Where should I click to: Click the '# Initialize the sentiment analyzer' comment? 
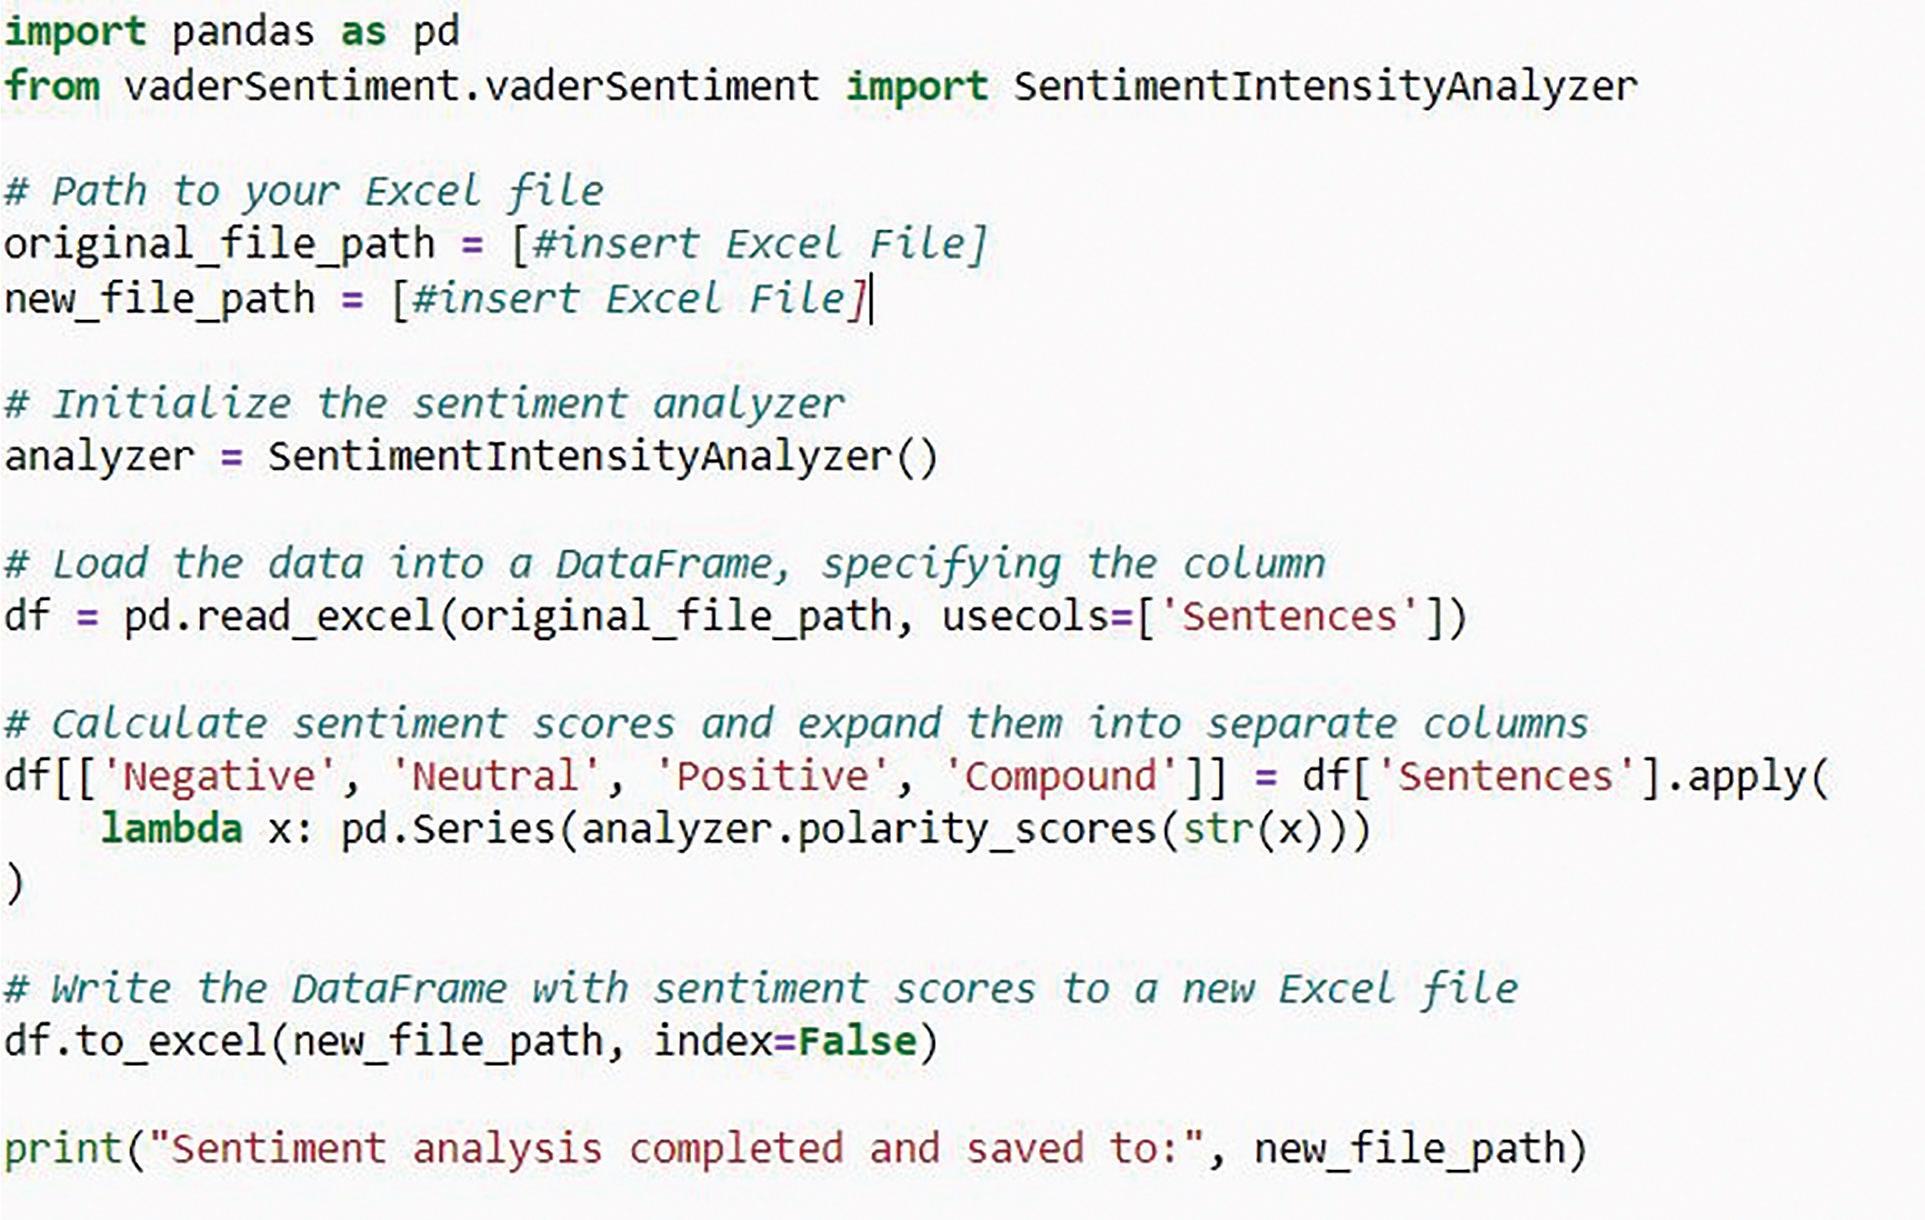point(425,405)
